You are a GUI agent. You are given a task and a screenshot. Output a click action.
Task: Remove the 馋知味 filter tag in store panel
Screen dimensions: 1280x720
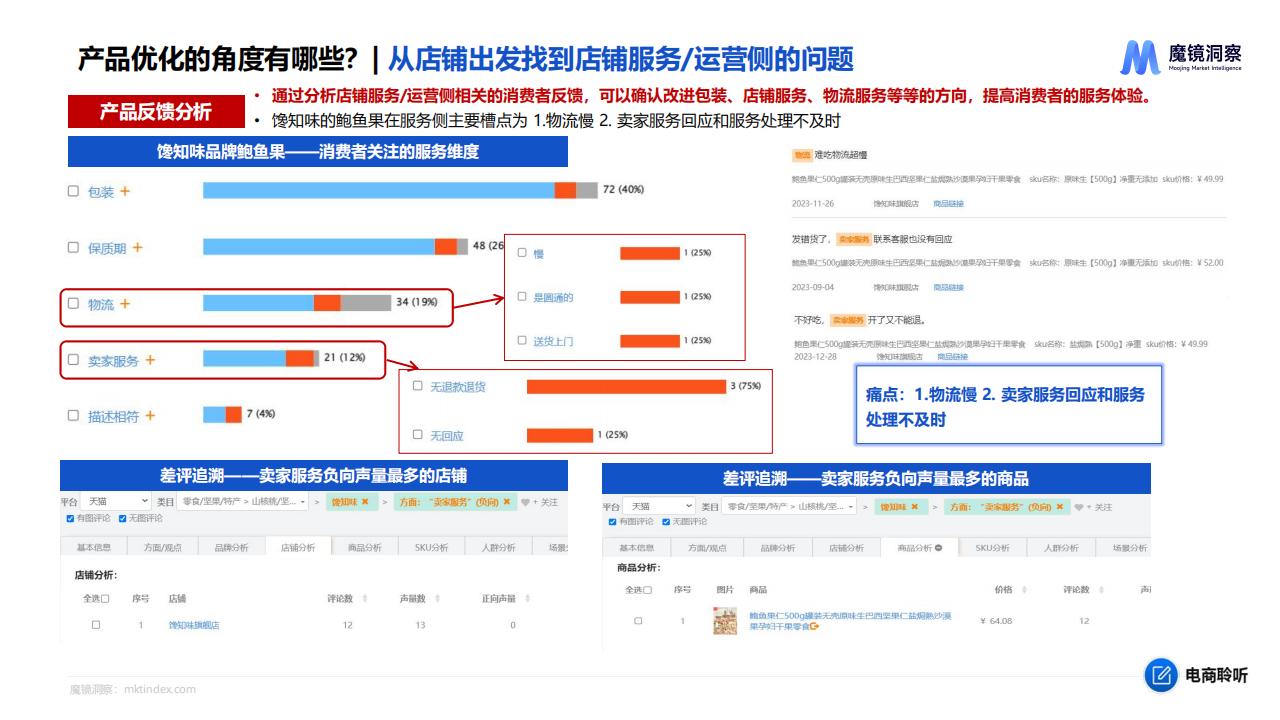pyautogui.click(x=365, y=502)
